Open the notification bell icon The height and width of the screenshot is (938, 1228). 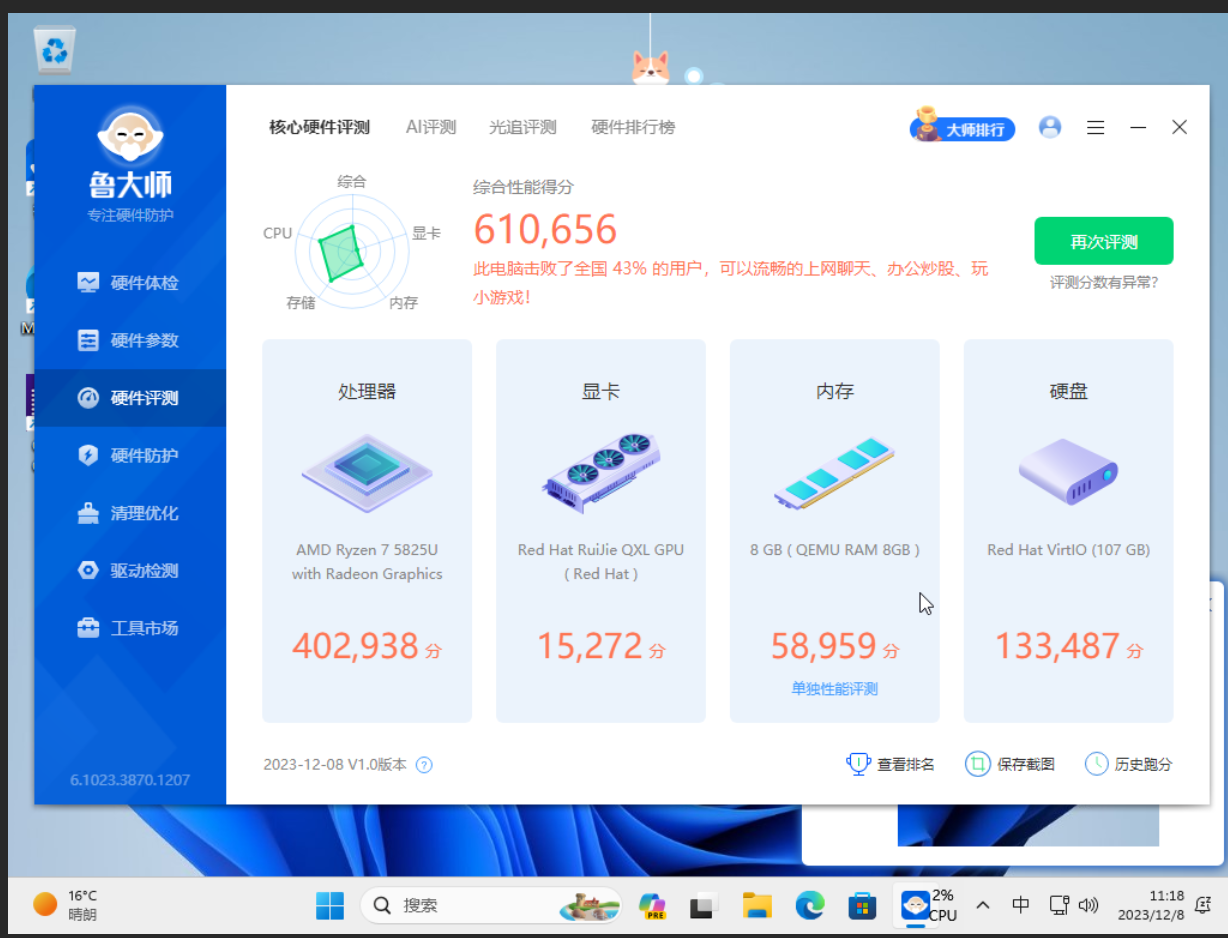[x=1205, y=906]
